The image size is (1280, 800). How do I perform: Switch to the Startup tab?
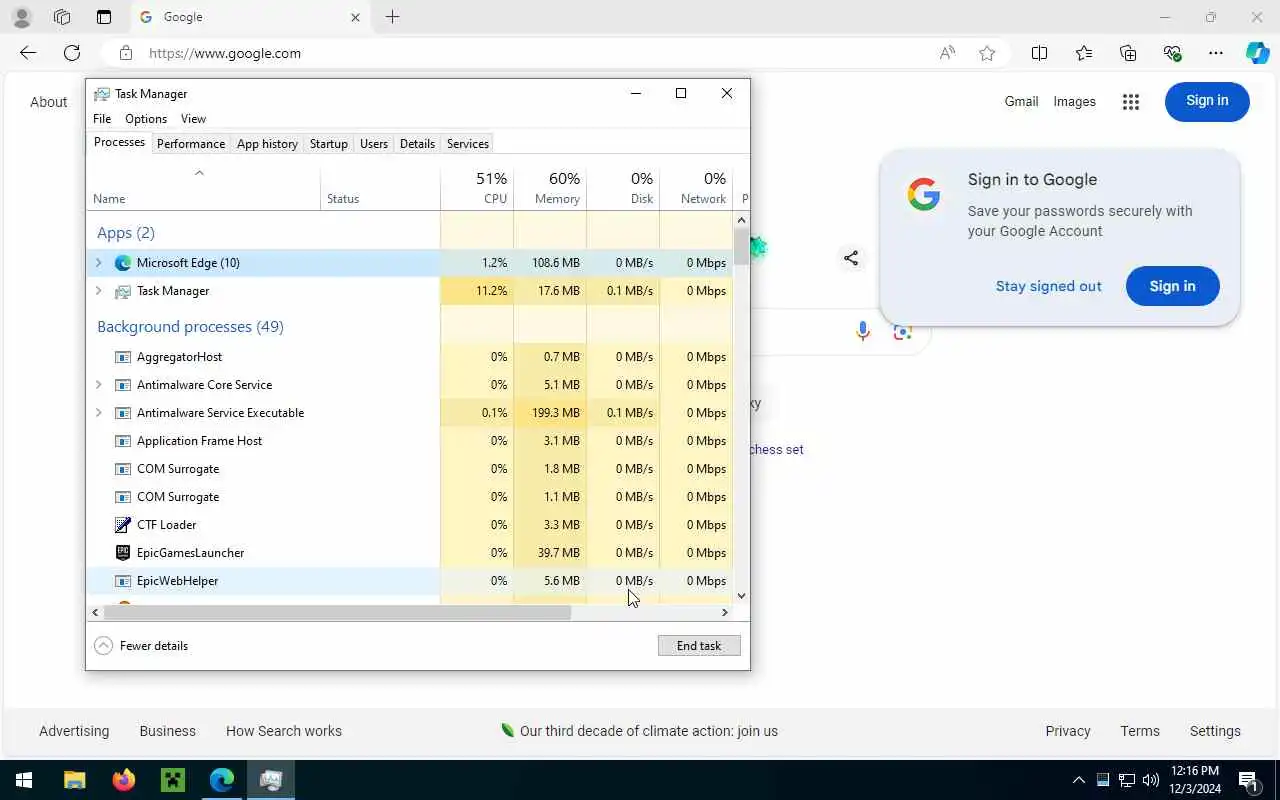tap(329, 143)
